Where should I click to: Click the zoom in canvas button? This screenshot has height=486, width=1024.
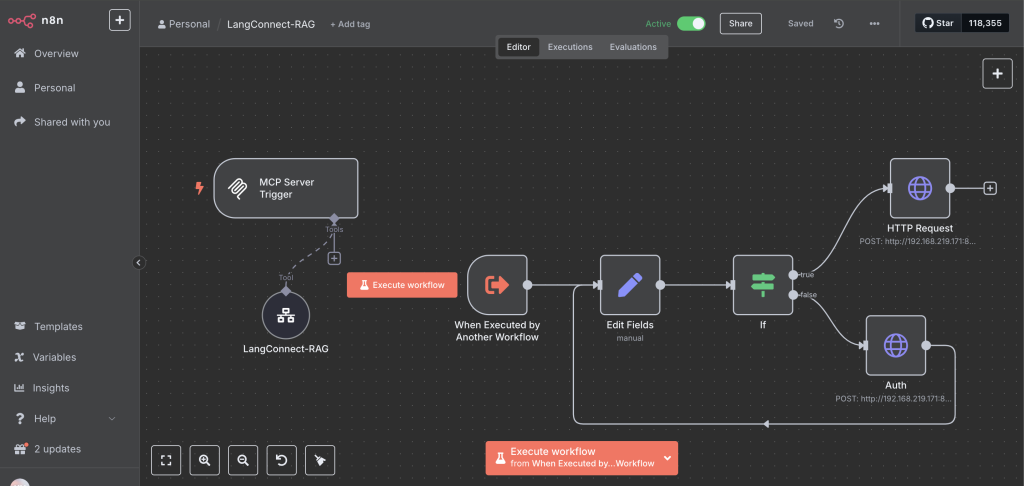[x=204, y=461]
